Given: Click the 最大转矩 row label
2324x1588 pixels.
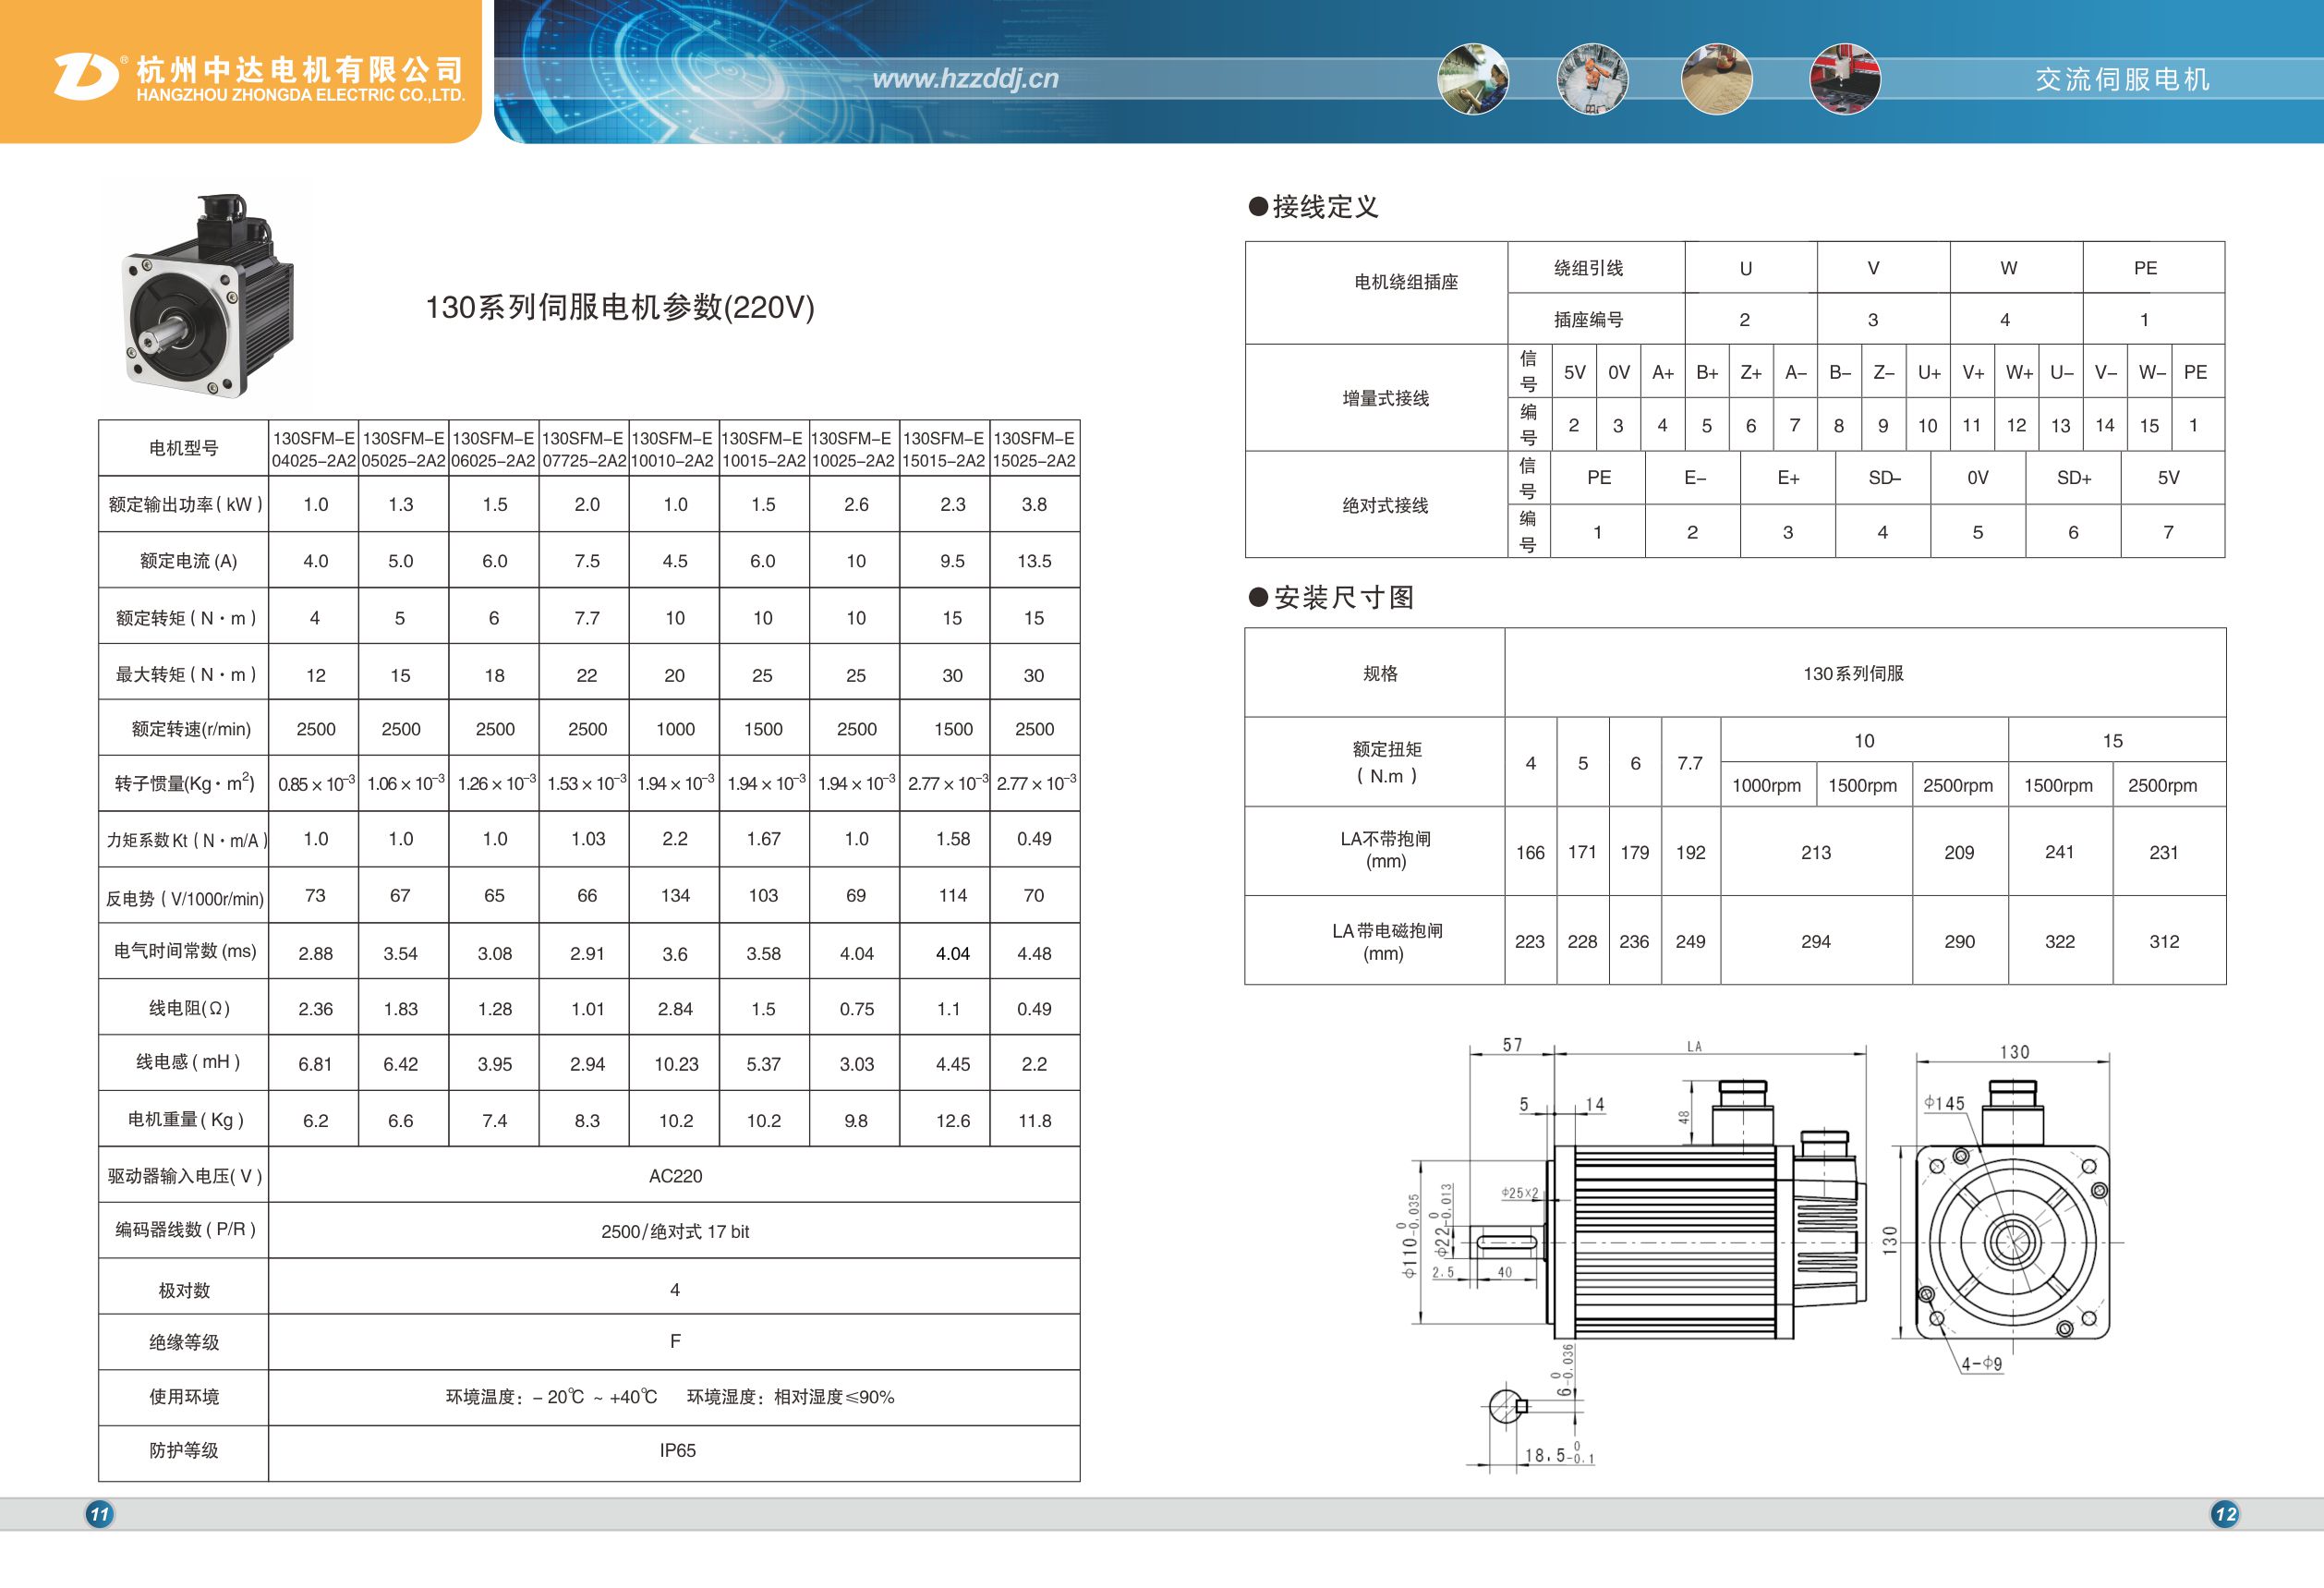Looking at the screenshot, I should pos(186,675).
